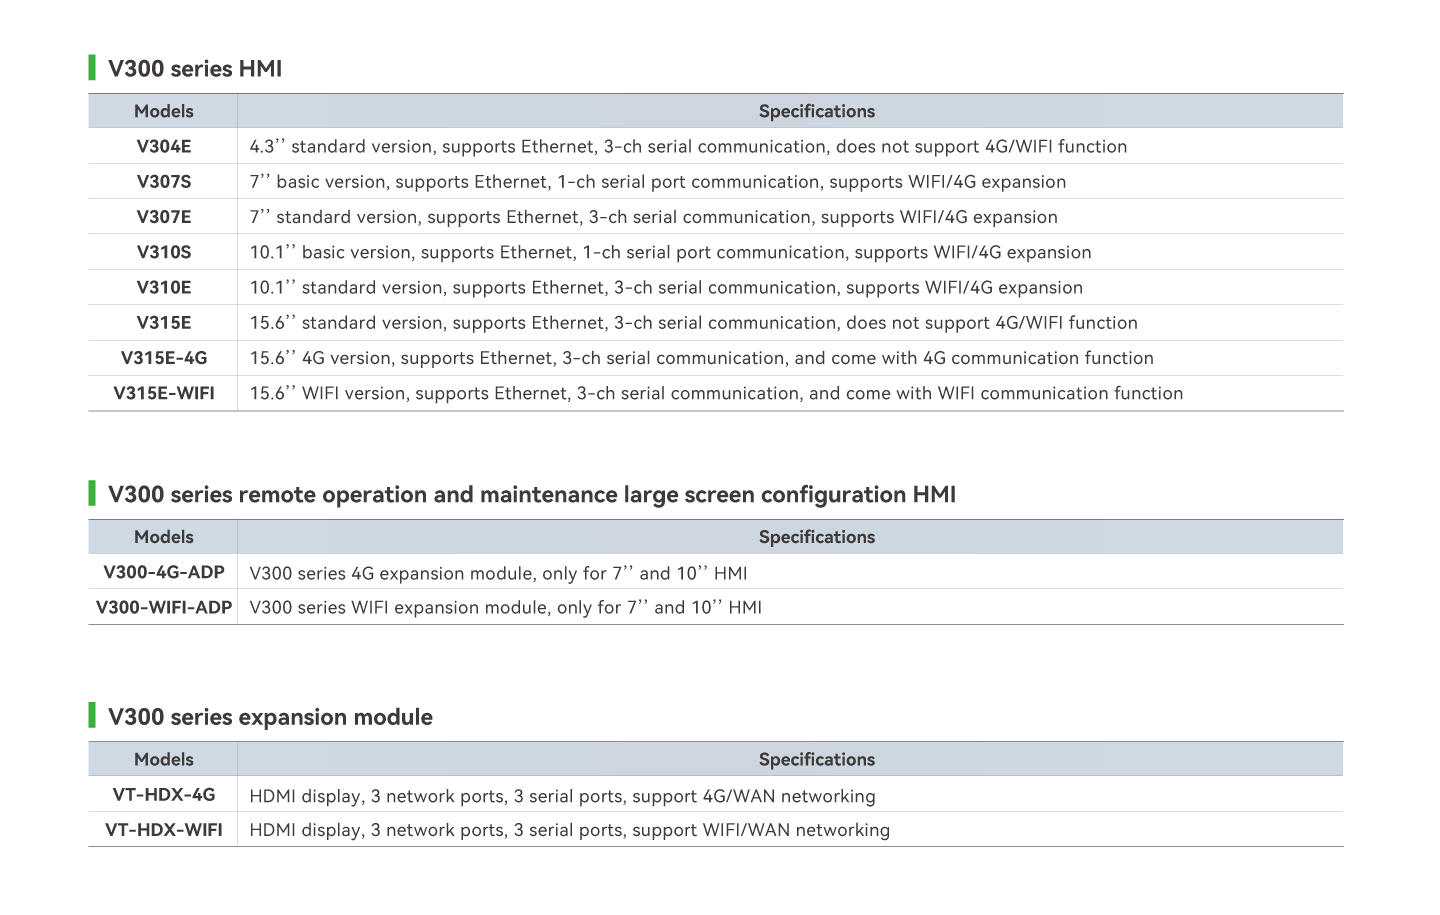Select the V310E model cell
Viewport: 1440px width, 915px height.
coord(163,287)
